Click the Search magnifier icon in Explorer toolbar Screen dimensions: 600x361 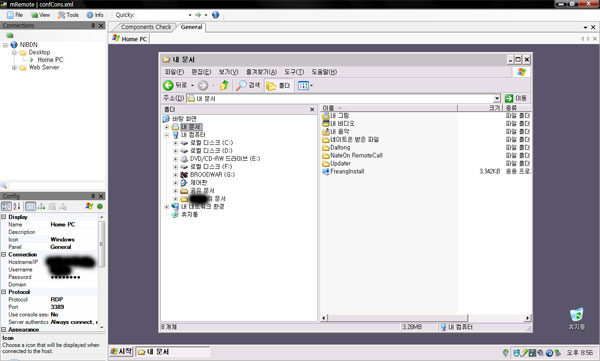point(241,85)
